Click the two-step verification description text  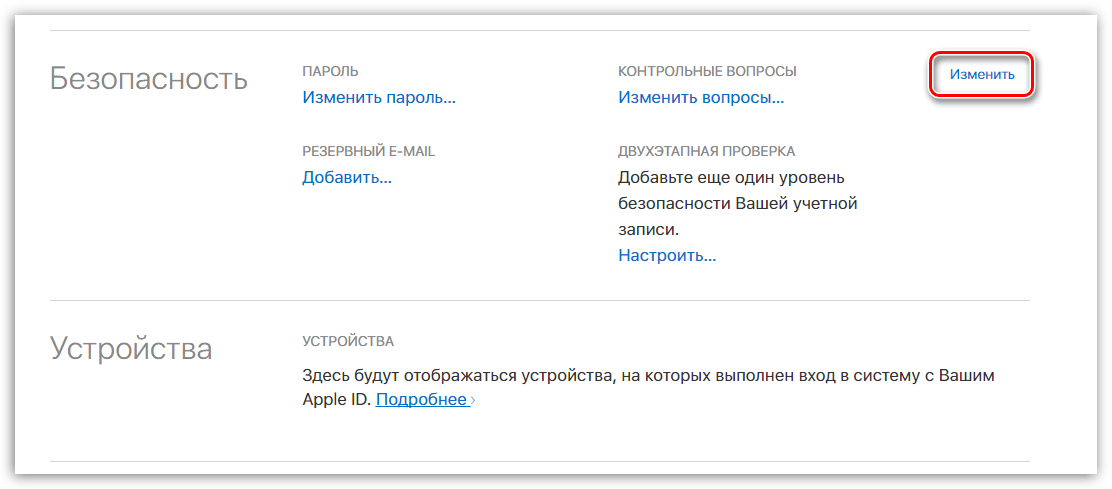(737, 203)
